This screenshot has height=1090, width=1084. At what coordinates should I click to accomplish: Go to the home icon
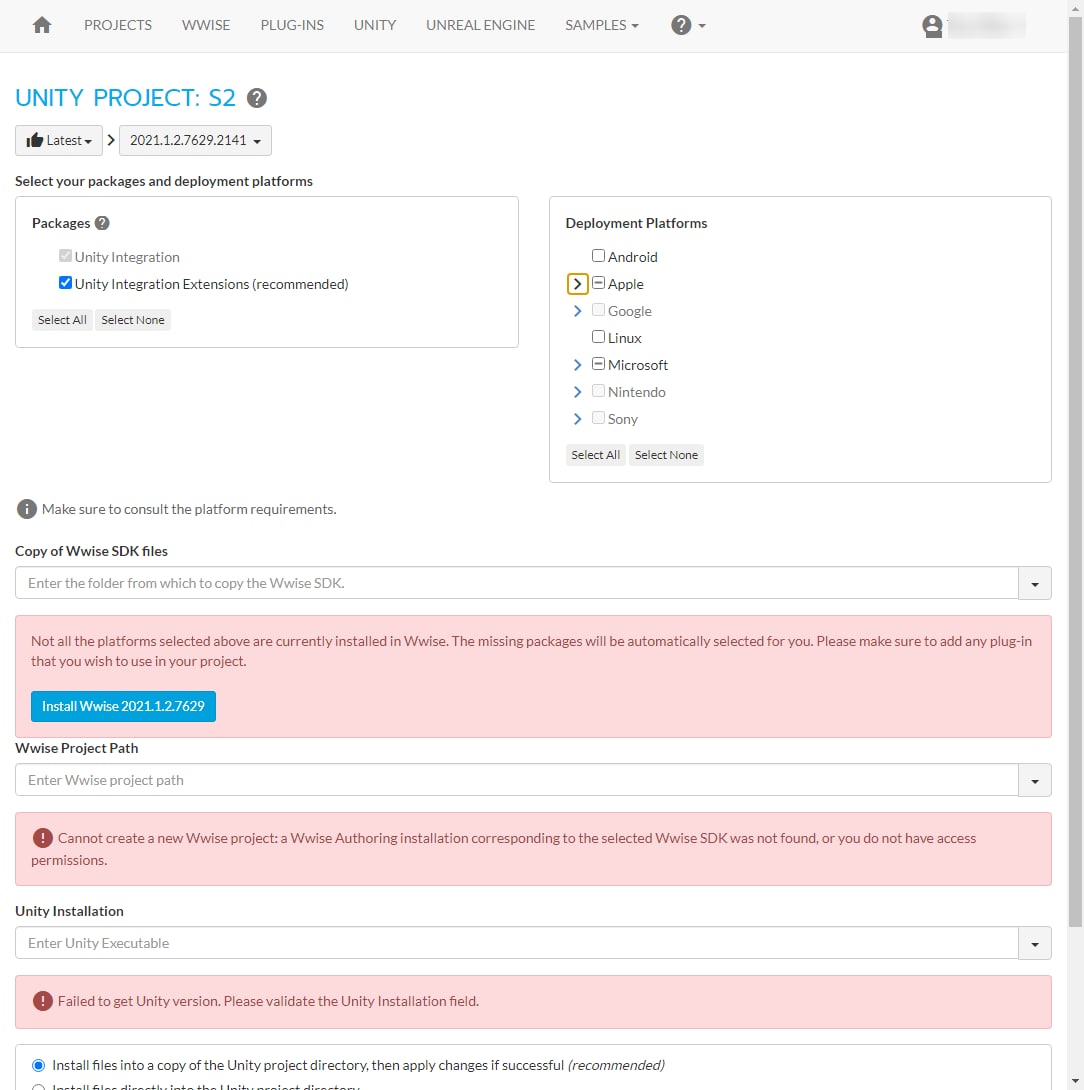coord(42,25)
